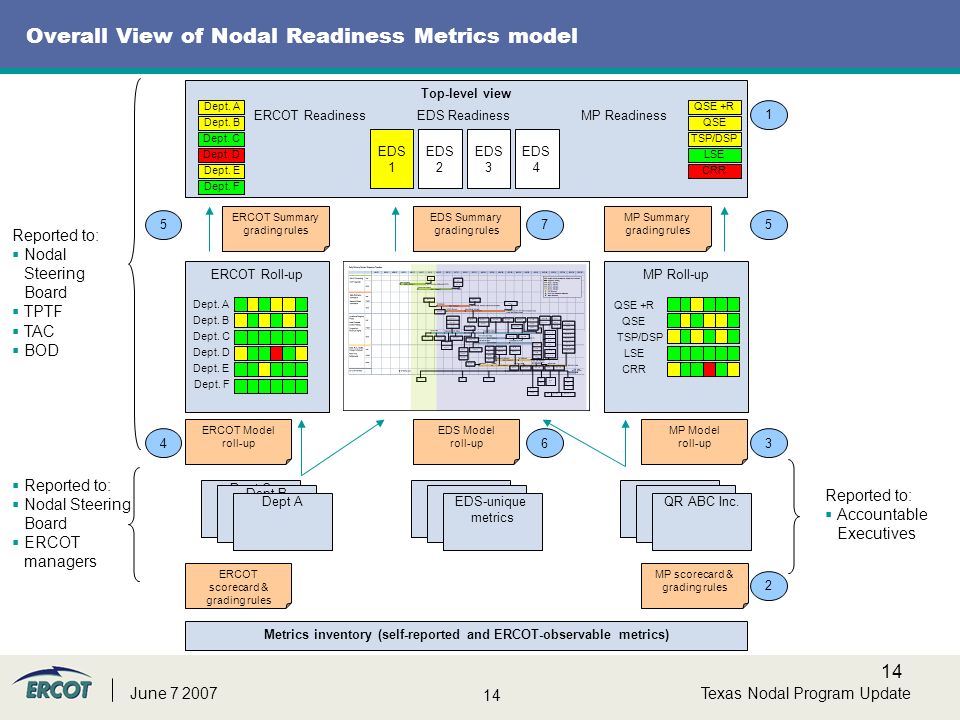
Task: Click the Metrics inventory bar
Action: coord(466,636)
